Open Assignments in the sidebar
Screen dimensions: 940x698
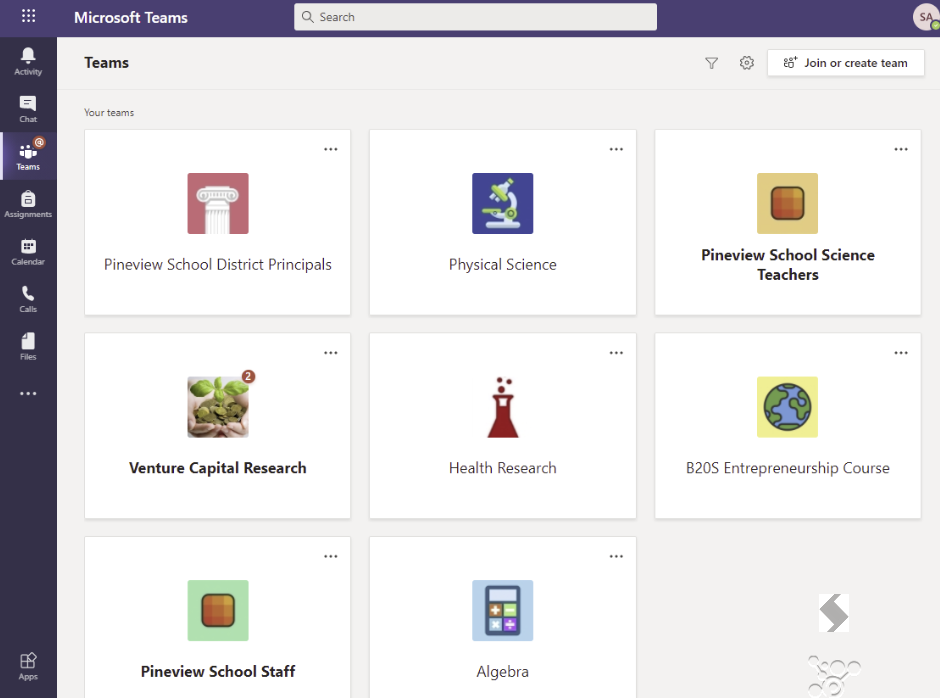coord(28,204)
